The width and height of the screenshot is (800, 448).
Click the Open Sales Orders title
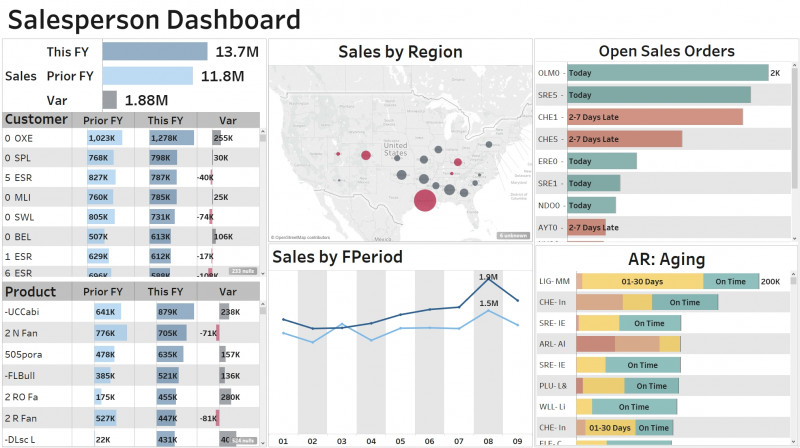(x=666, y=51)
